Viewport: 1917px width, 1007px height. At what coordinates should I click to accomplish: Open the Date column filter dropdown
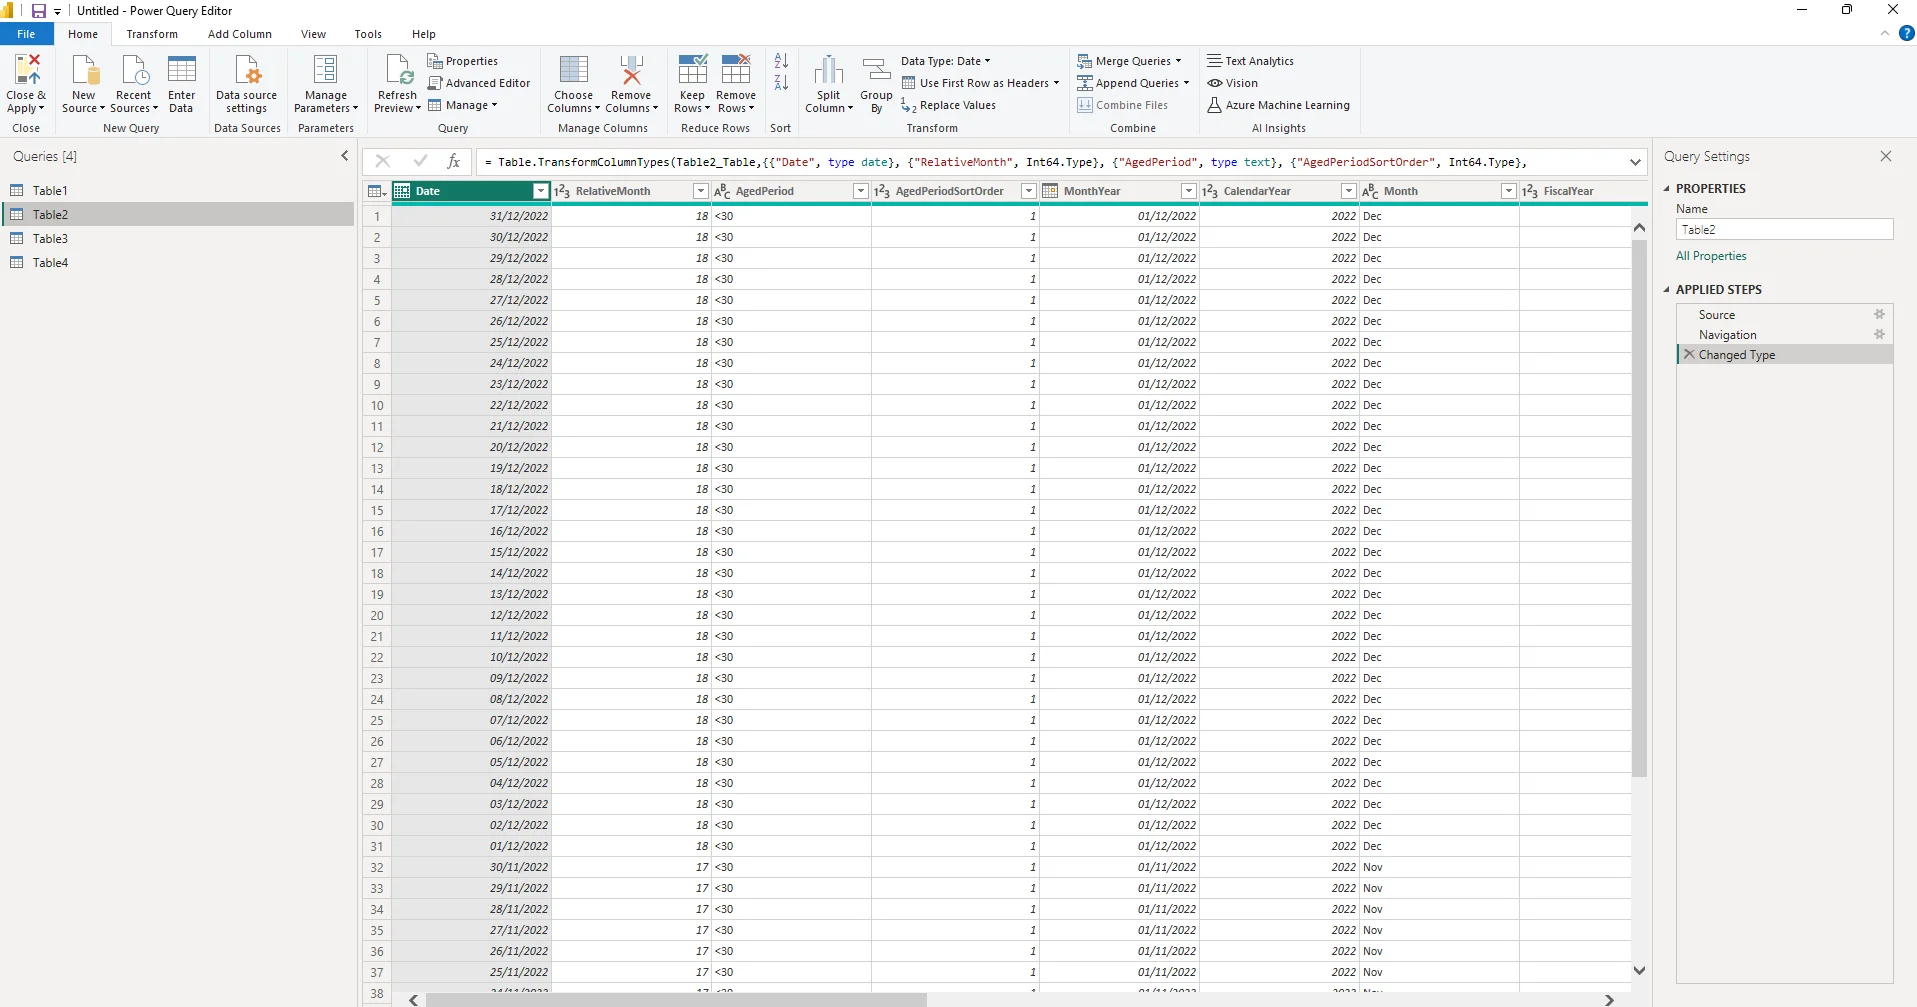pos(541,191)
